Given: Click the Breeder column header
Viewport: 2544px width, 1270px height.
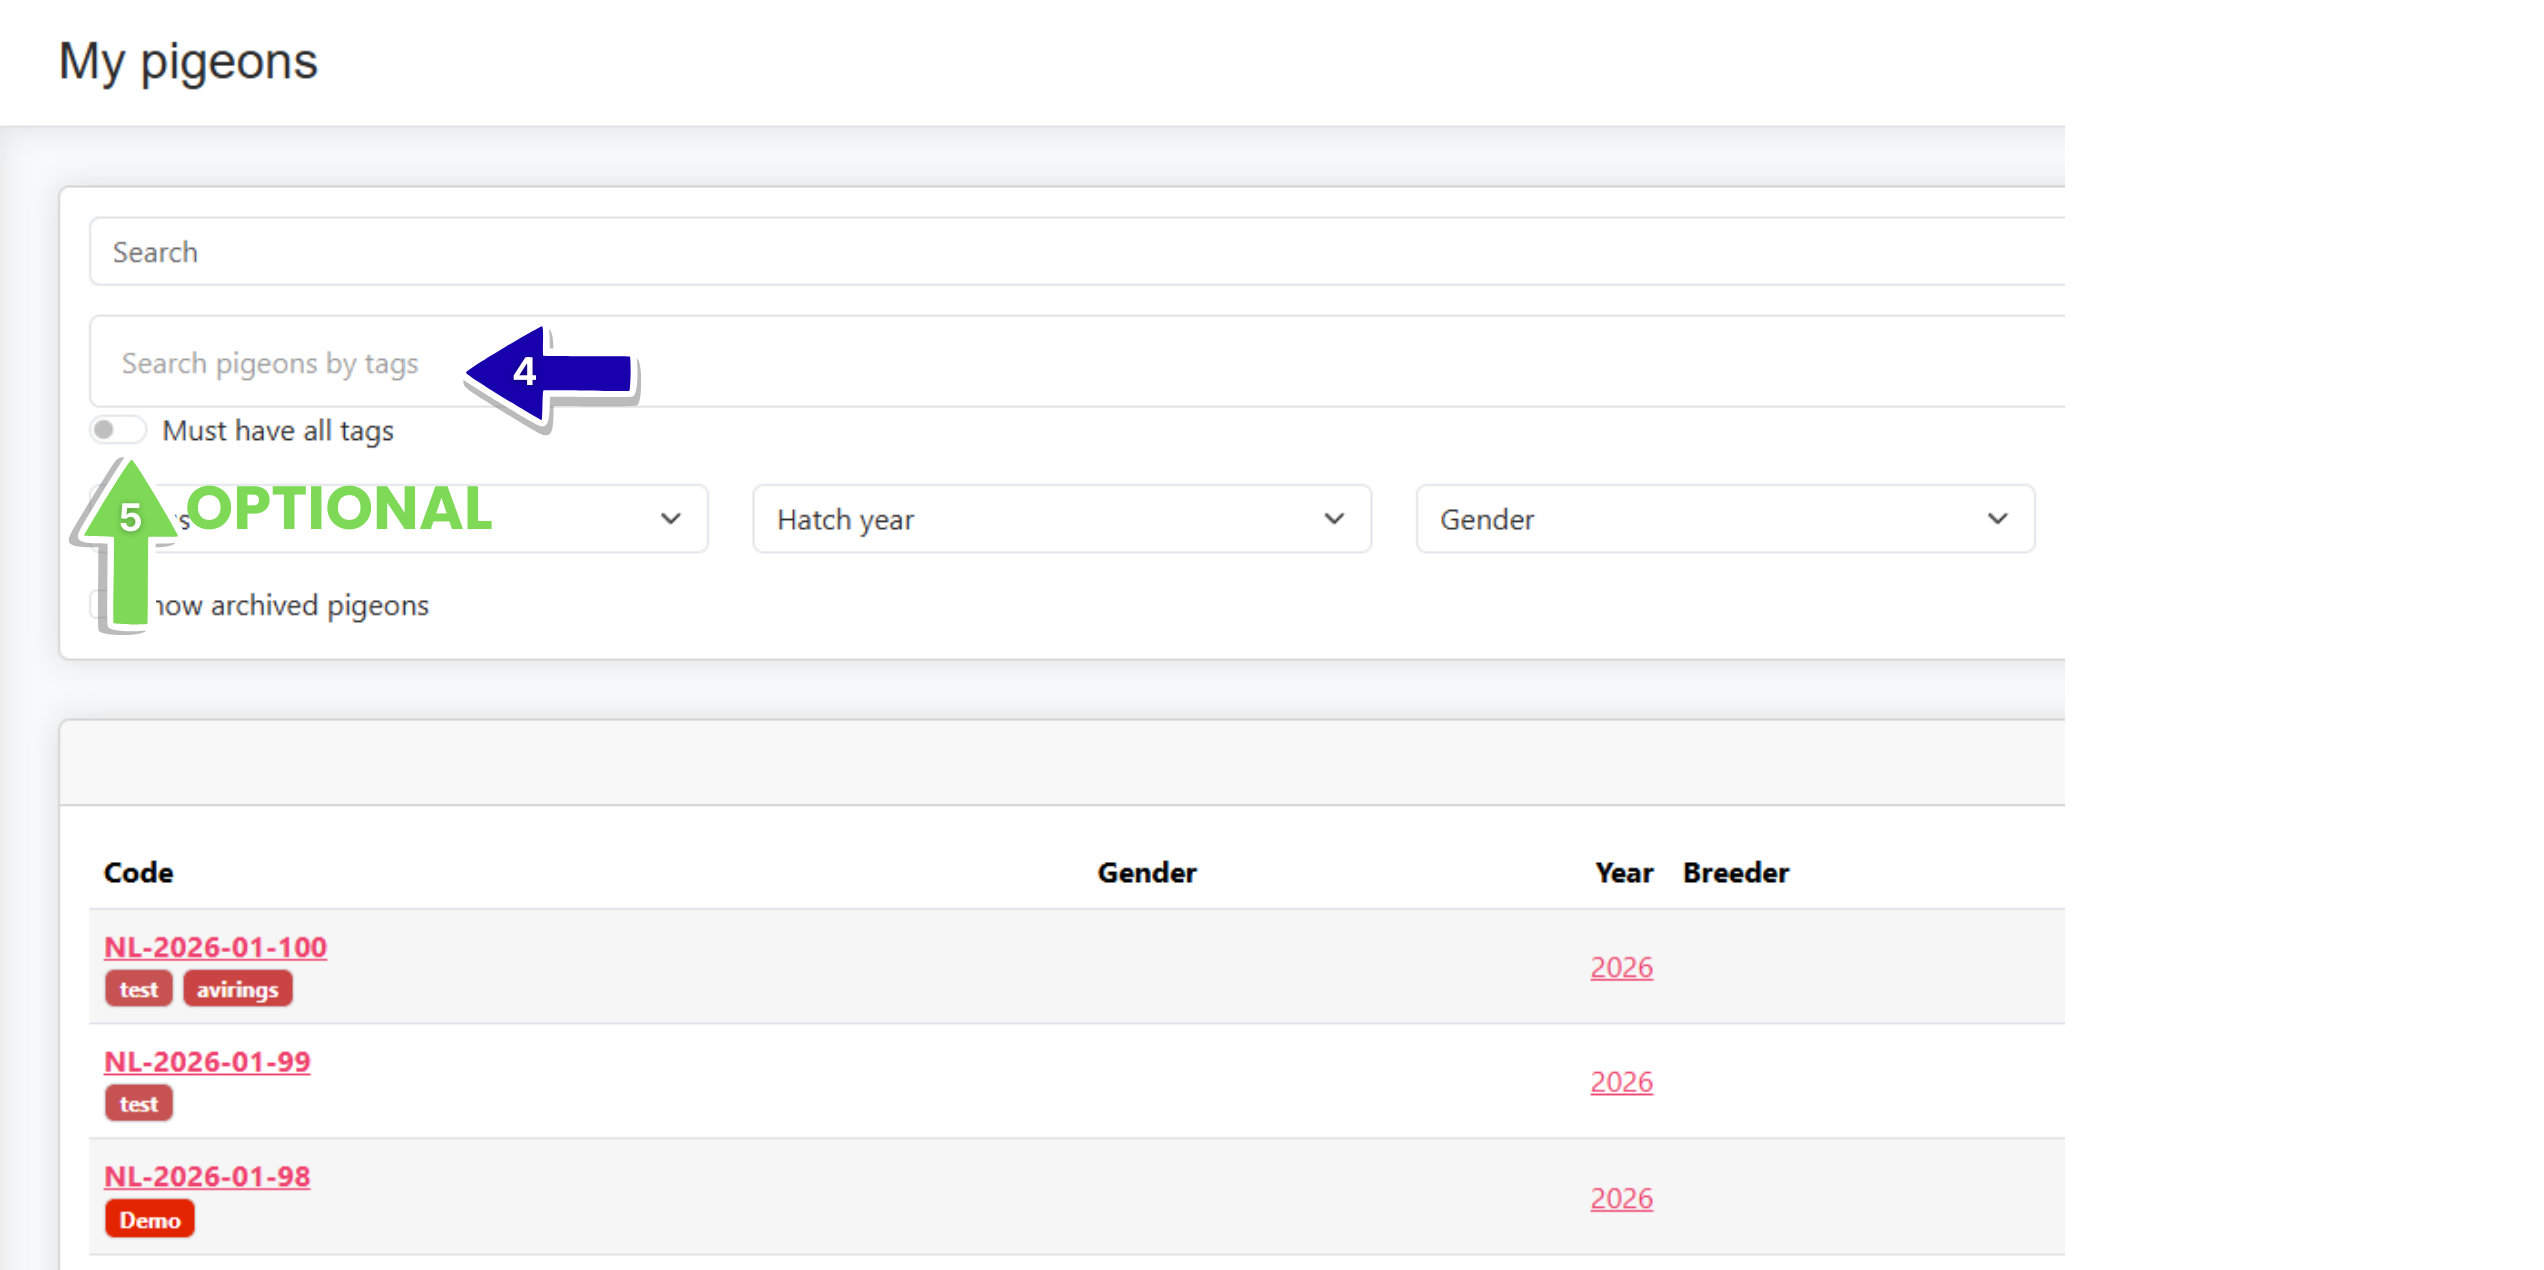Looking at the screenshot, I should [x=1735, y=873].
